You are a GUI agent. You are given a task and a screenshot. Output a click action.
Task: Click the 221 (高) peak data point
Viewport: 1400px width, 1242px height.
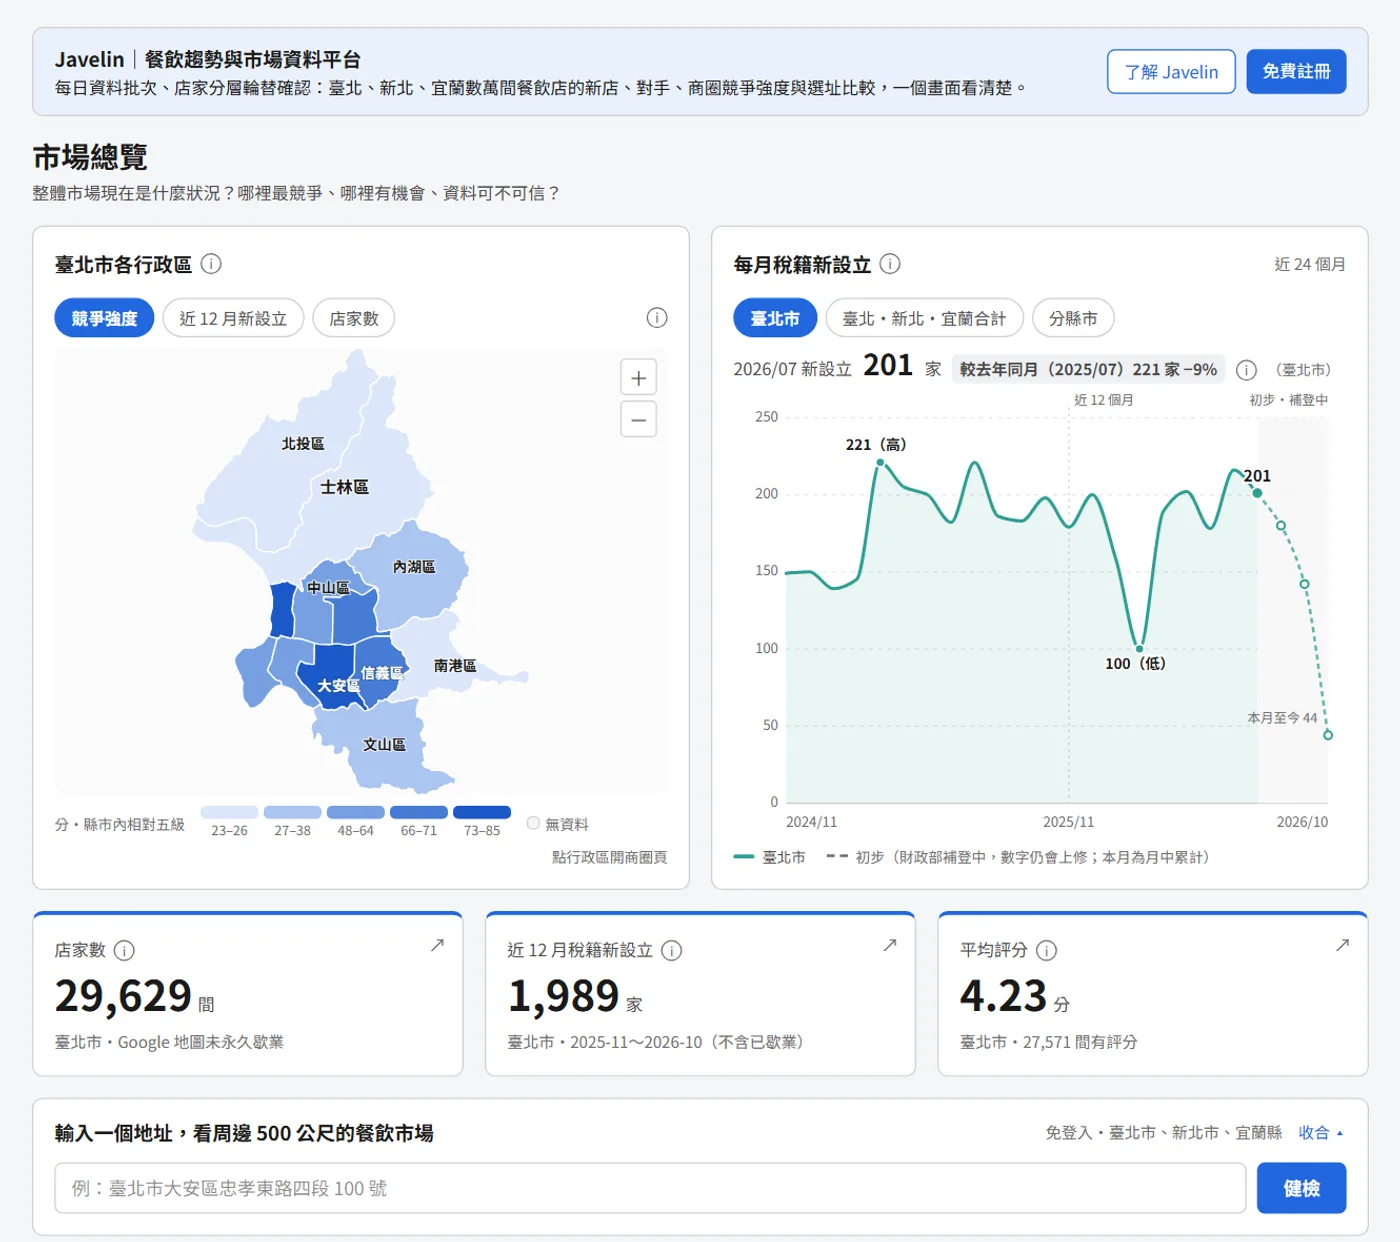tap(880, 462)
